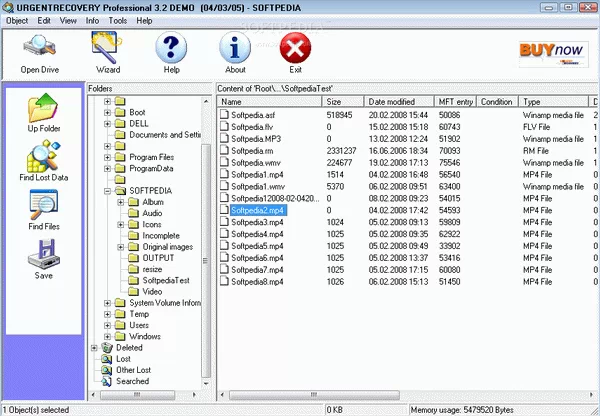Click folder tree scroll up arrow

tap(206, 101)
